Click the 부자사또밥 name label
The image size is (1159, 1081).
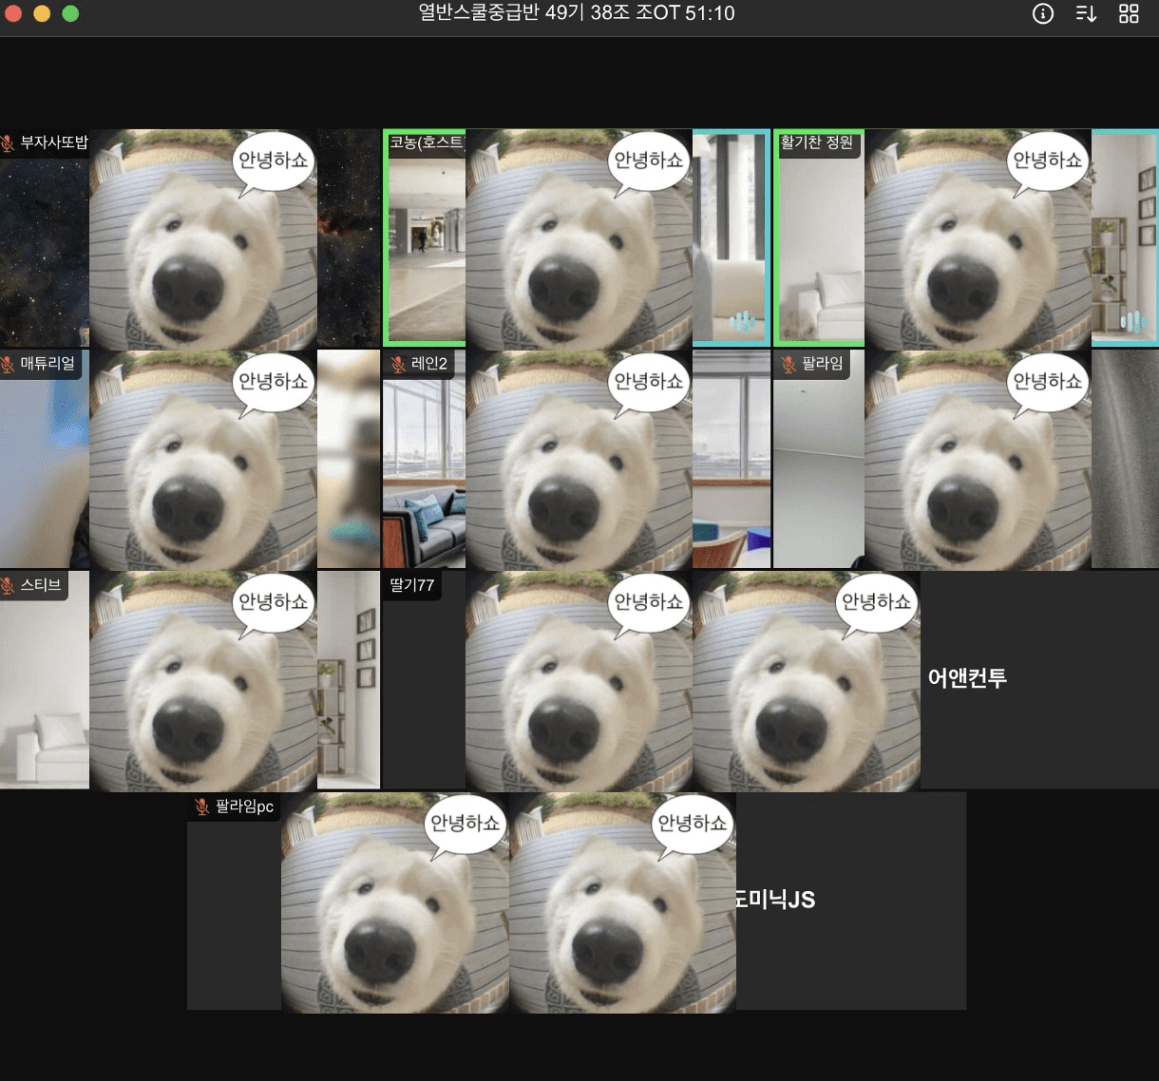click(54, 142)
